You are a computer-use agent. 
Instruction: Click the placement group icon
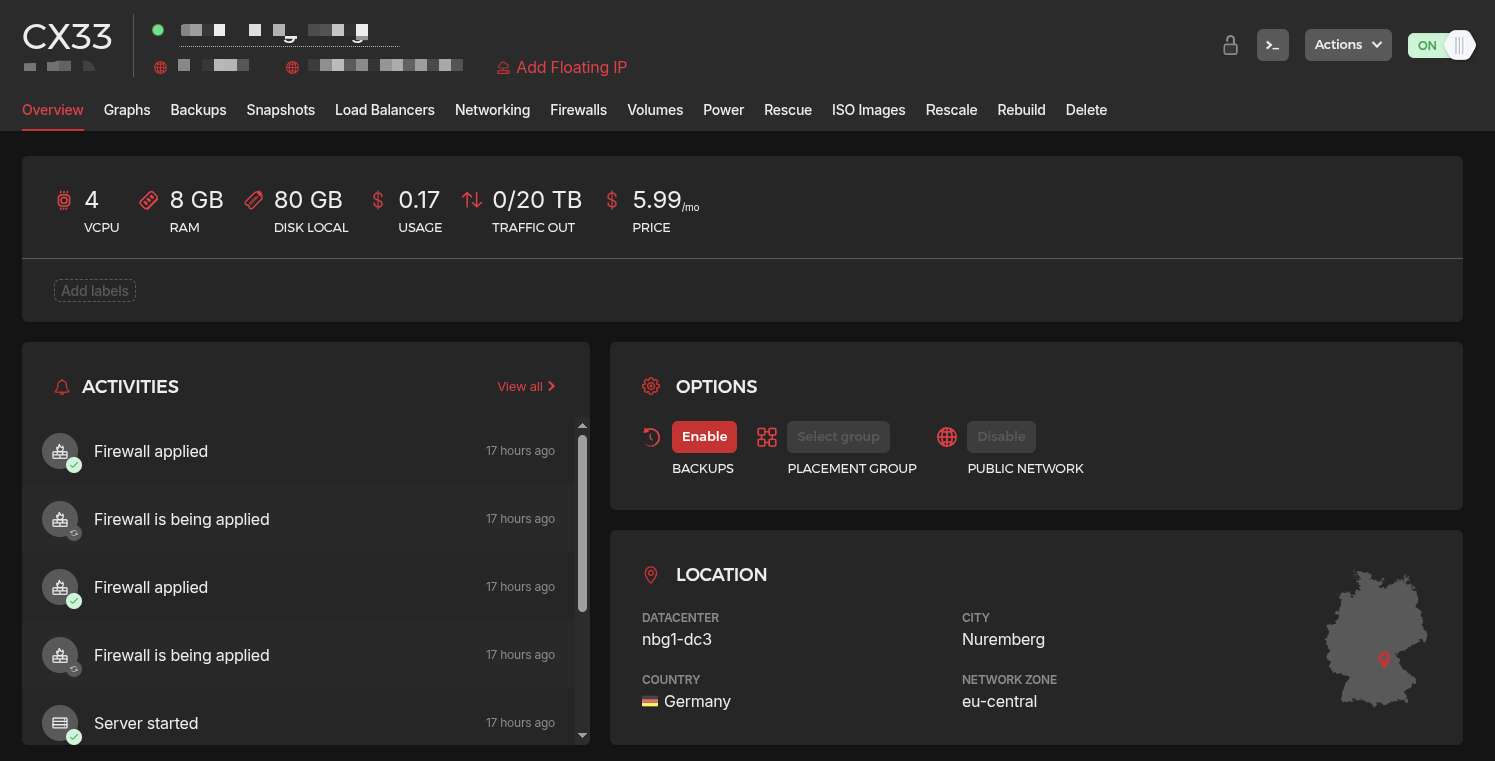pos(767,437)
